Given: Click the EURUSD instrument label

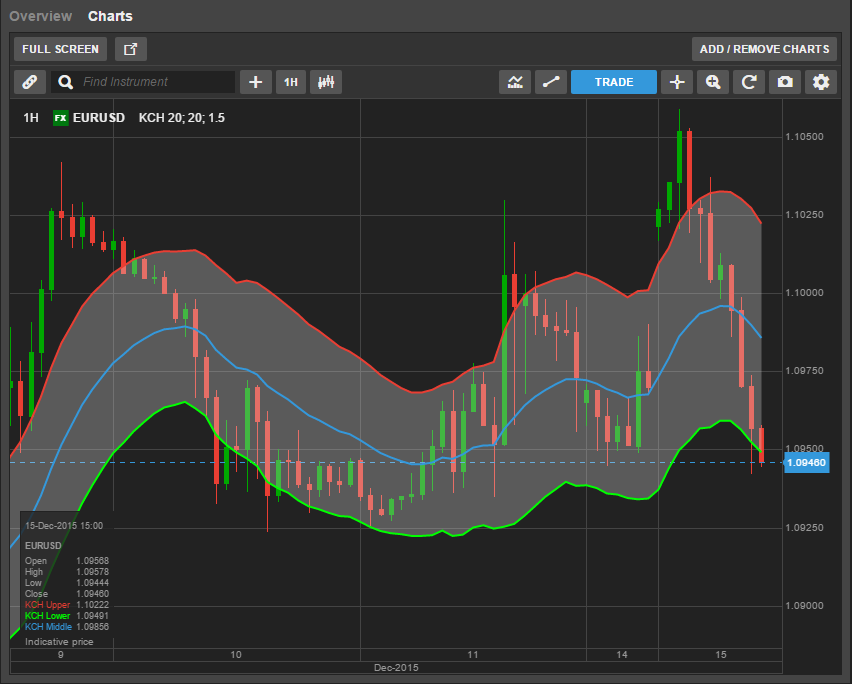Looking at the screenshot, I should tap(99, 118).
